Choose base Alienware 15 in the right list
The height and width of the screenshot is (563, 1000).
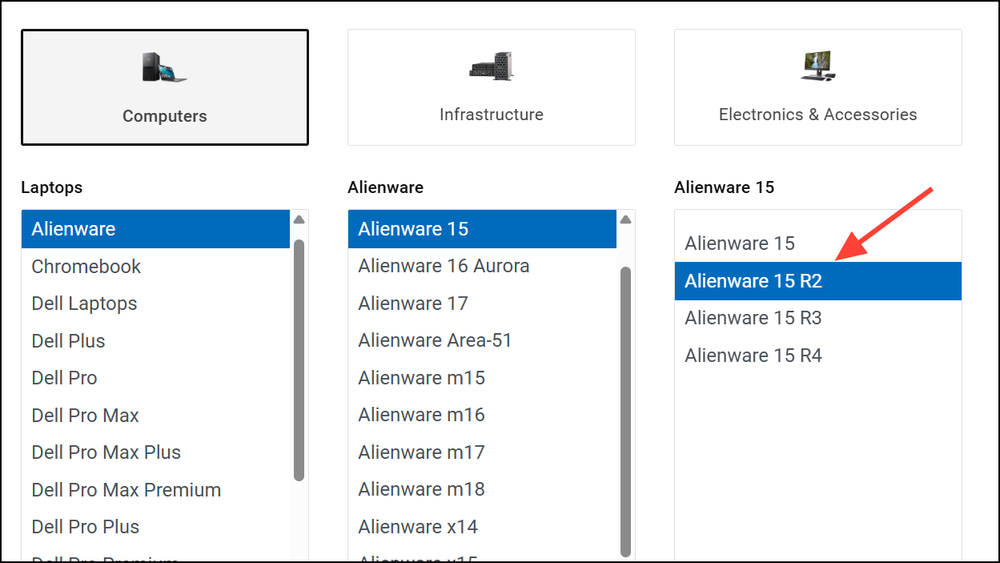pyautogui.click(x=818, y=244)
